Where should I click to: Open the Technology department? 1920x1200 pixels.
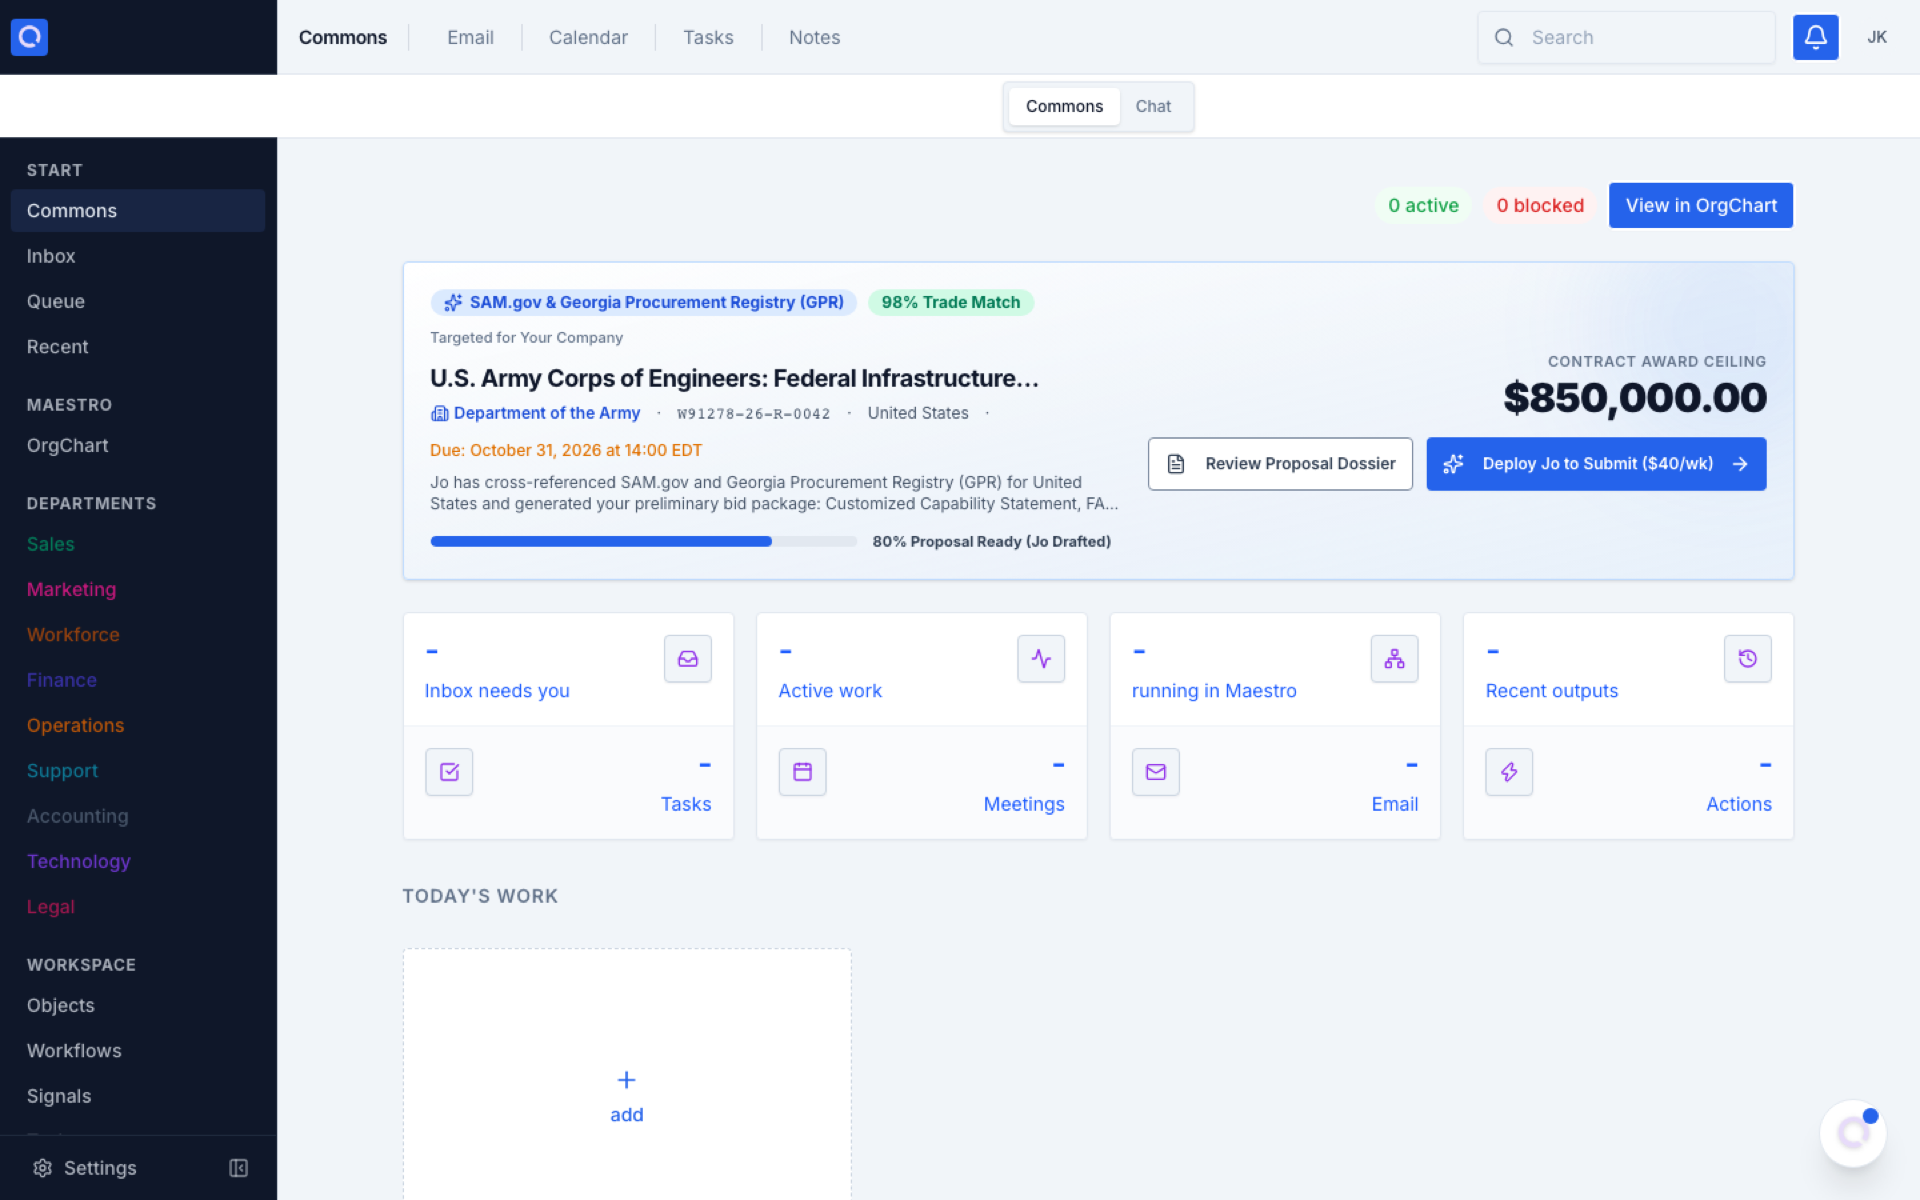point(138,861)
